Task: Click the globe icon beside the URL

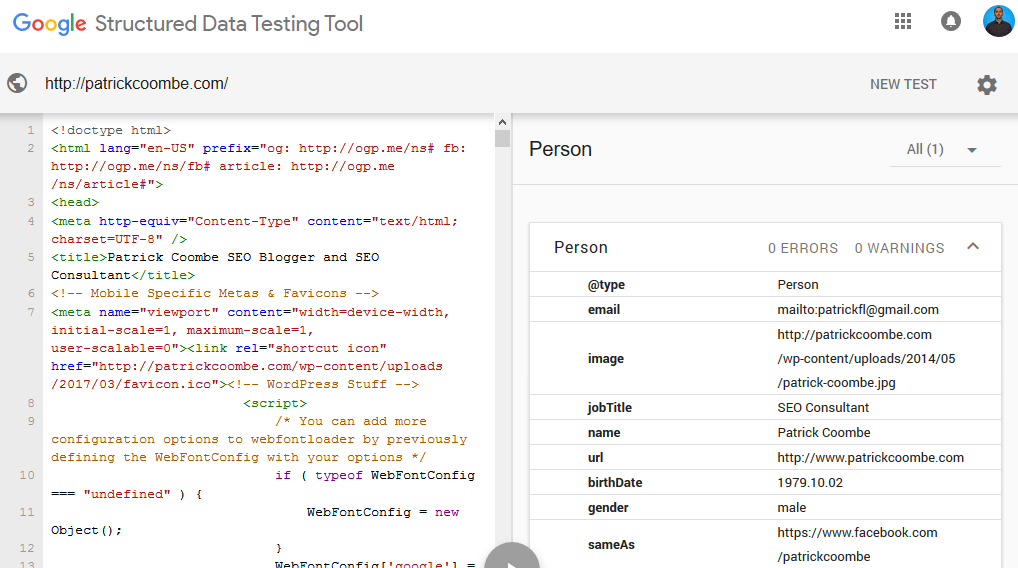Action: click(x=18, y=83)
